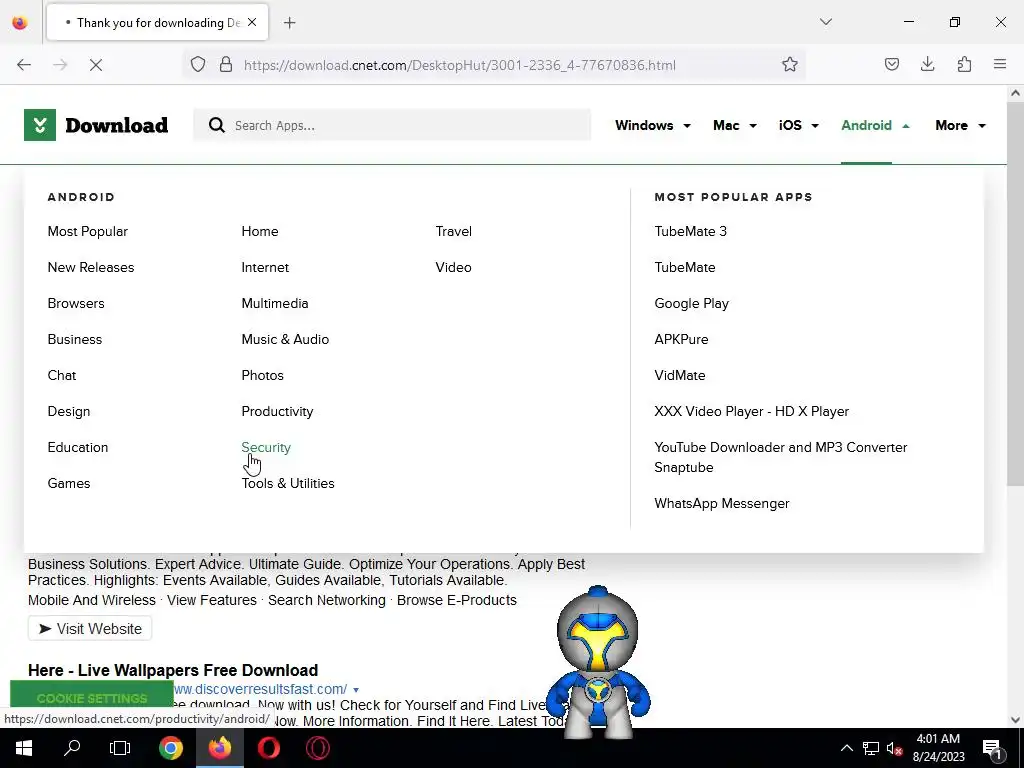Open the VidMate app link
Image resolution: width=1024 pixels, height=768 pixels.
(x=680, y=375)
